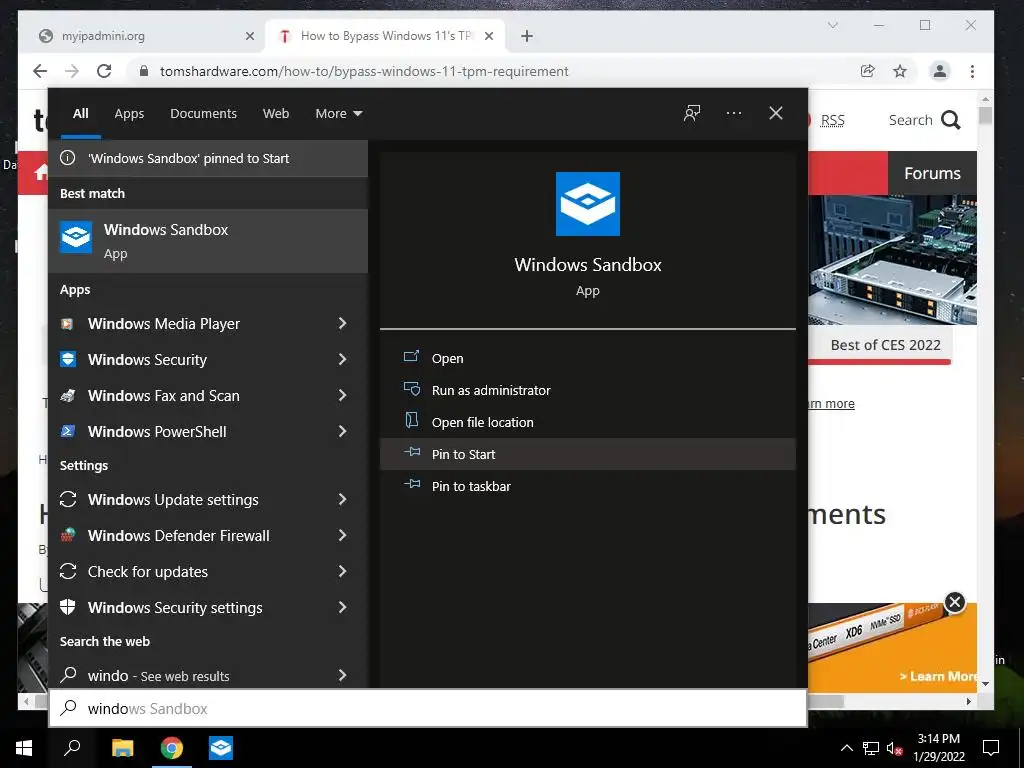Choose Pin to Start
Viewport: 1024px width, 768px height.
point(588,454)
